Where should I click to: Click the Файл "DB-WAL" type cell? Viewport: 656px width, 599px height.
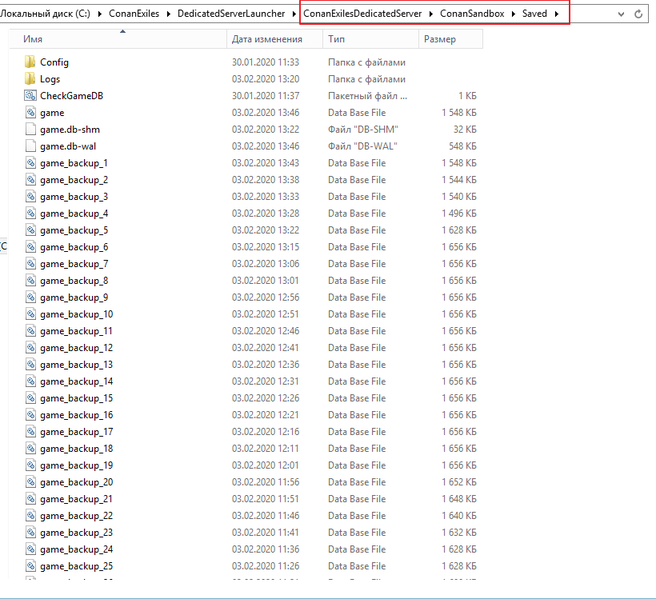coord(363,146)
